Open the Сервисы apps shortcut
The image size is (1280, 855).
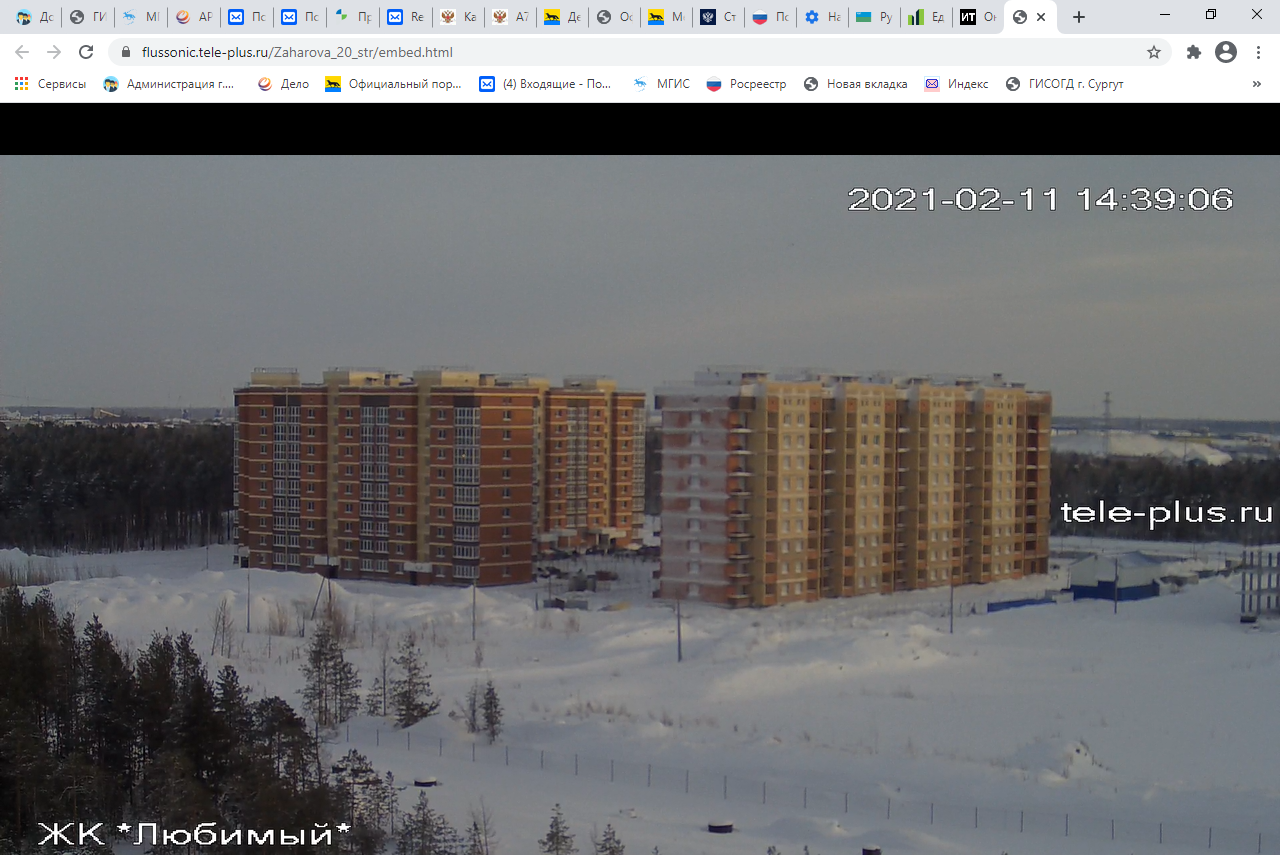50,84
